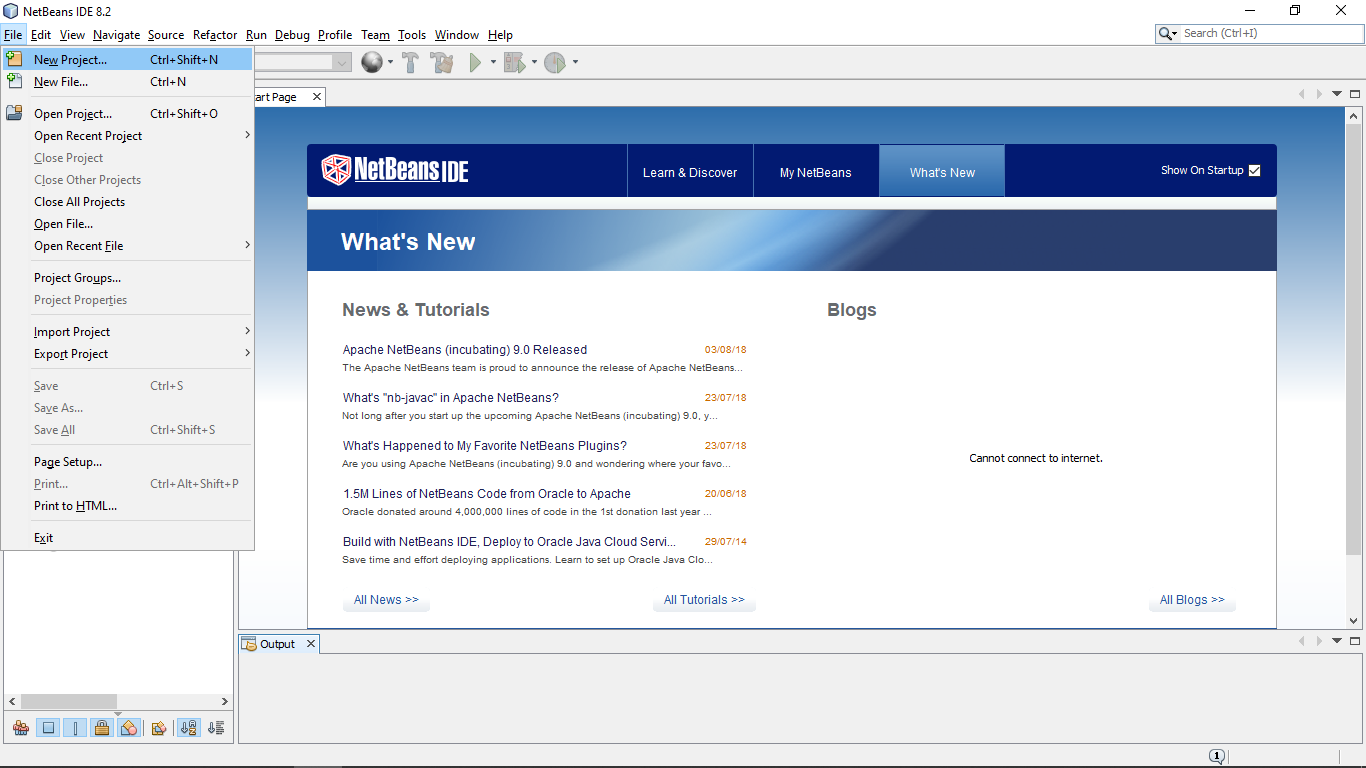Toggle Show Inherited Members in navigator
The image size is (1366, 768).
click(20, 728)
